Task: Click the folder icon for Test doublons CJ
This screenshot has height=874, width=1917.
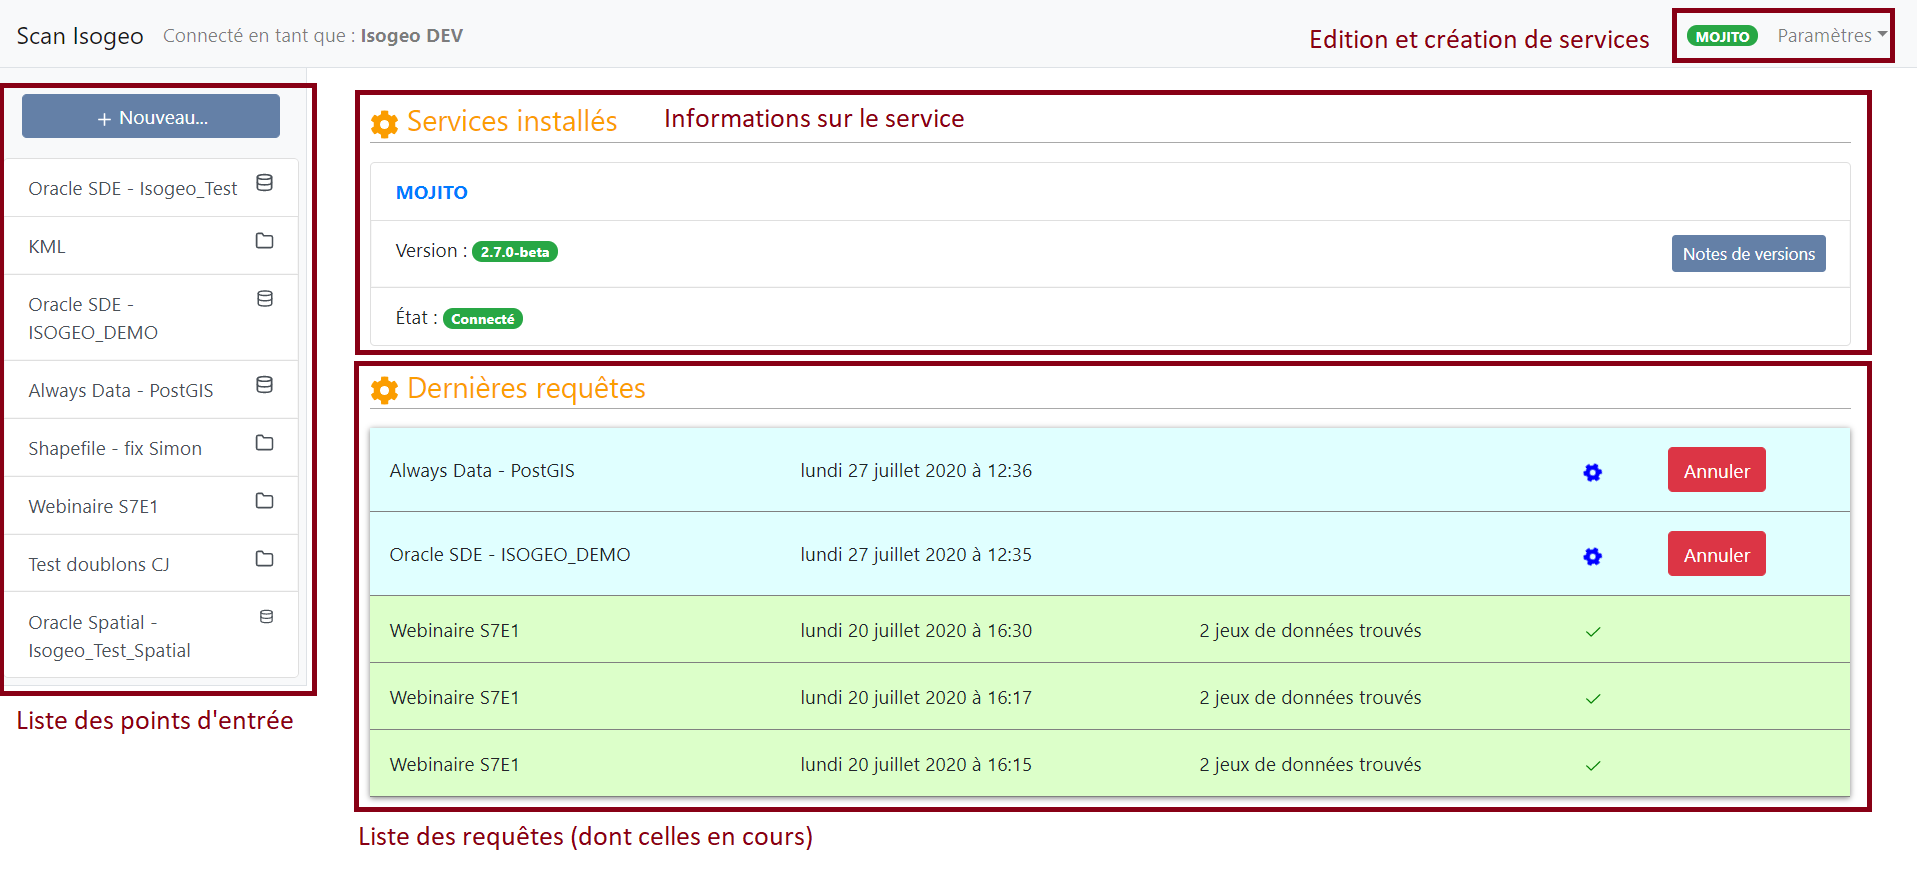Action: pyautogui.click(x=264, y=559)
